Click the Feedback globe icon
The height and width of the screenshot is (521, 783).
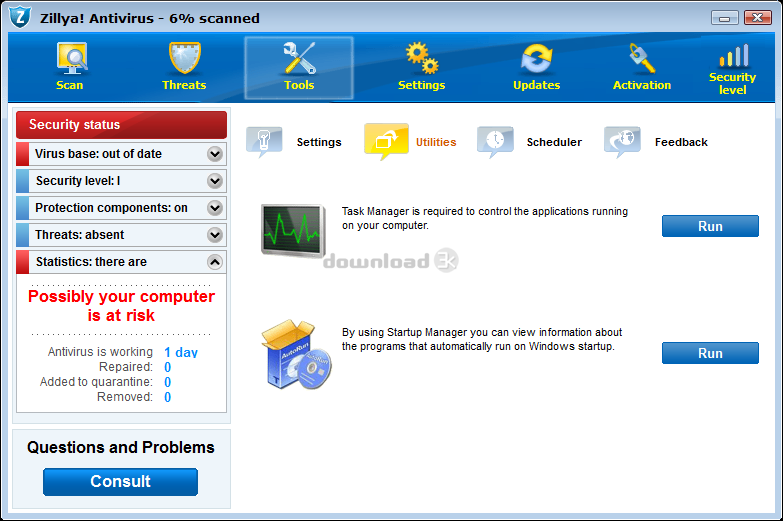(x=622, y=142)
